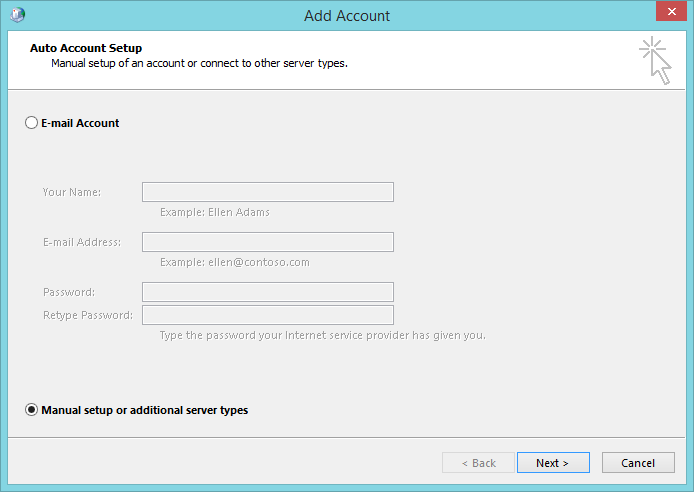
Task: Click the manual setup description text in the header
Action: pyautogui.click(x=200, y=63)
